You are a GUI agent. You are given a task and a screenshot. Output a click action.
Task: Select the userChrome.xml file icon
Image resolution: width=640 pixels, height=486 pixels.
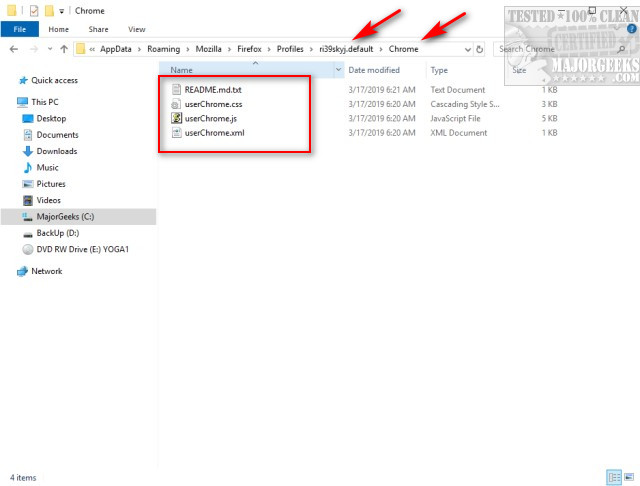pyautogui.click(x=176, y=133)
